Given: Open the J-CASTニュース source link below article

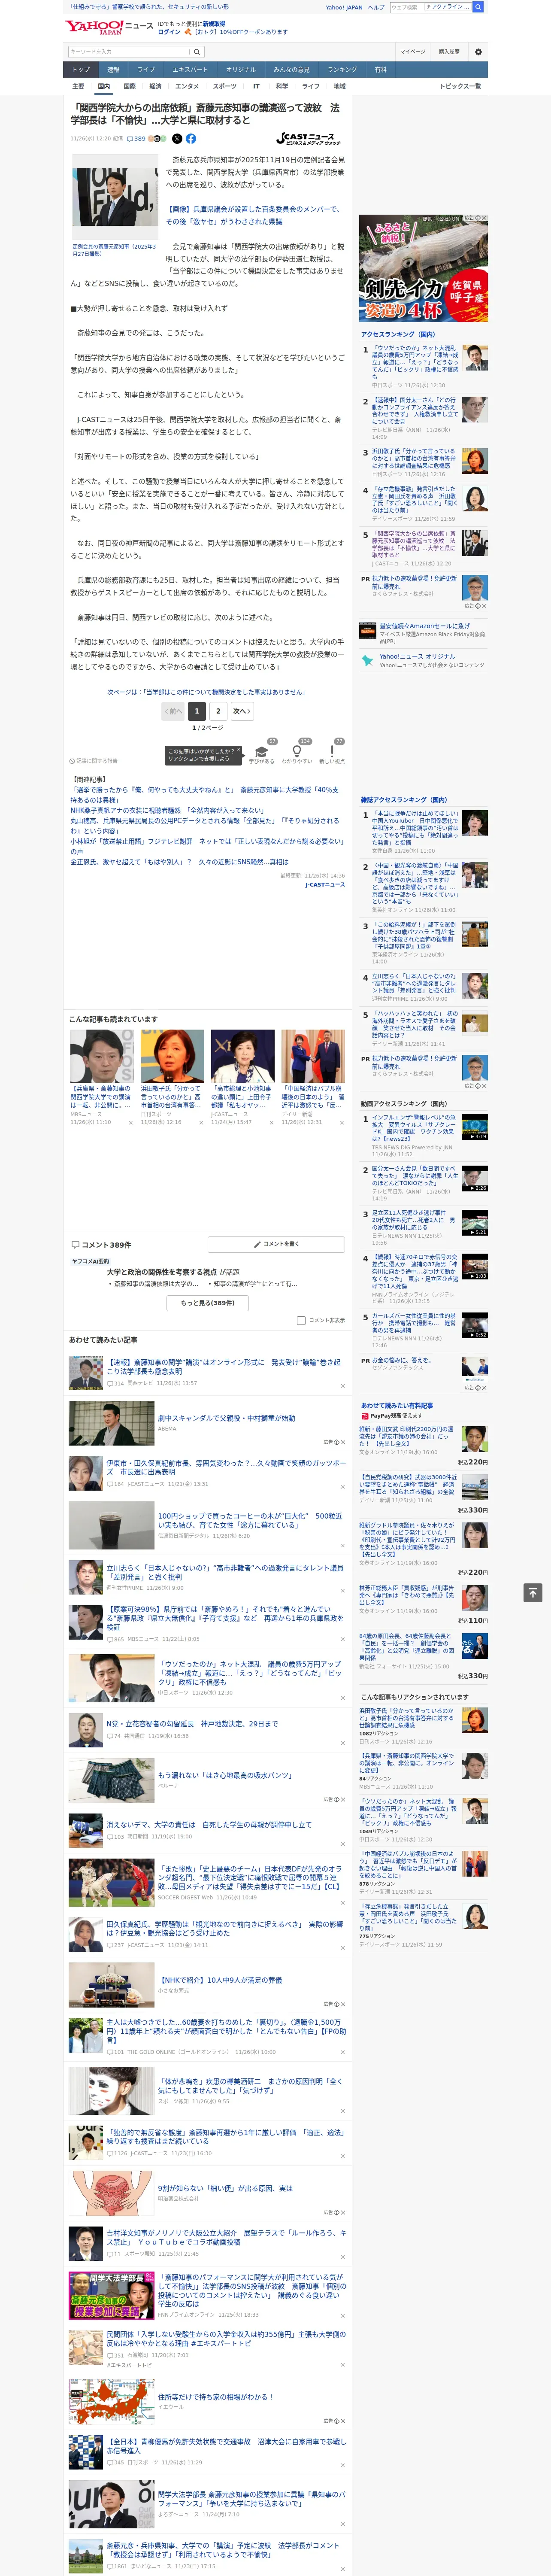Looking at the screenshot, I should point(325,884).
